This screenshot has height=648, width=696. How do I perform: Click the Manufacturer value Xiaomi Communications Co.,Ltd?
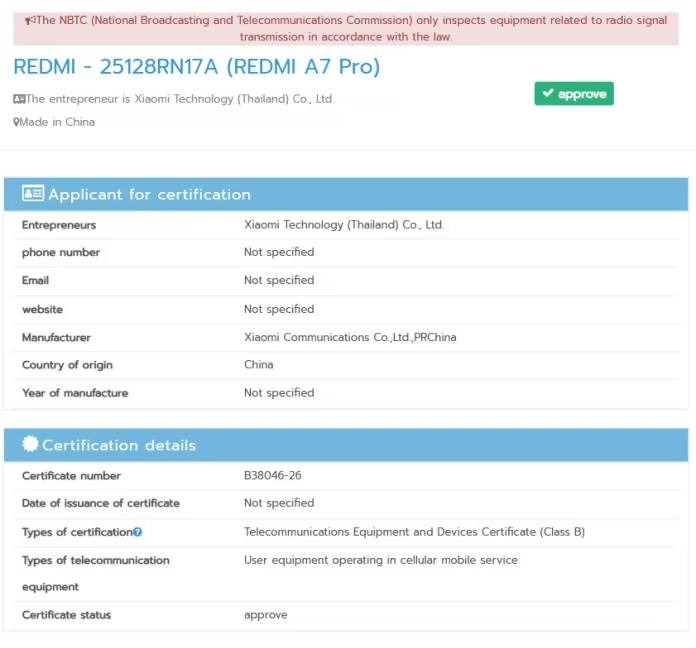click(350, 337)
